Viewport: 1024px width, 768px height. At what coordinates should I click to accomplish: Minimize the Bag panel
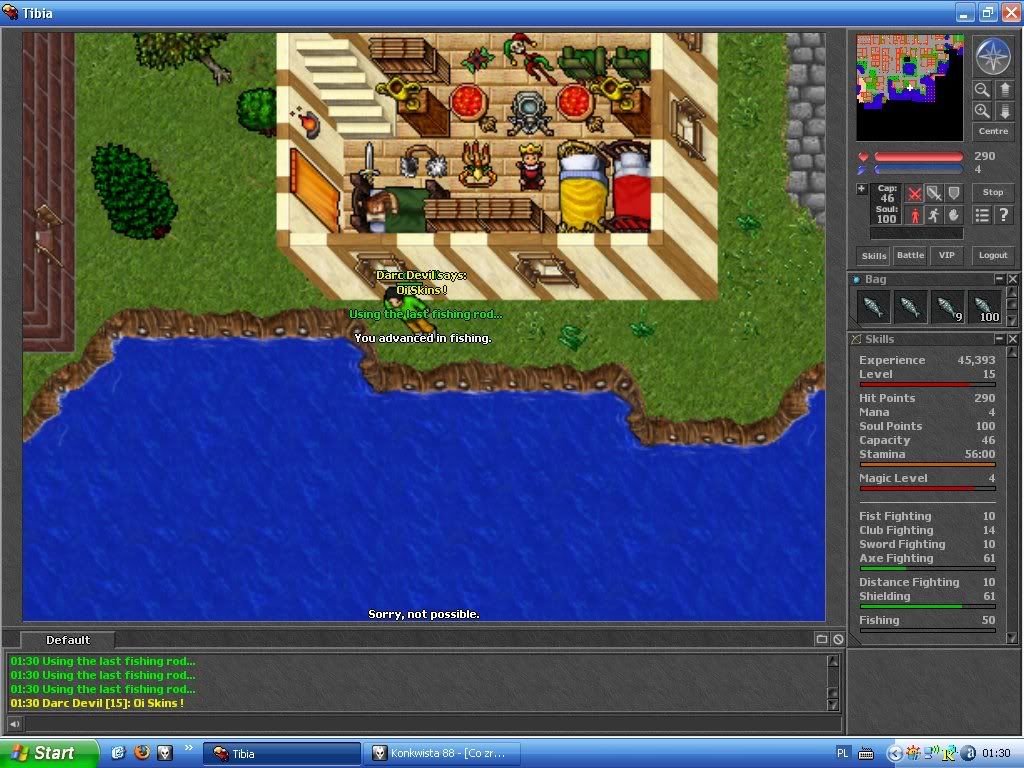[x=999, y=279]
